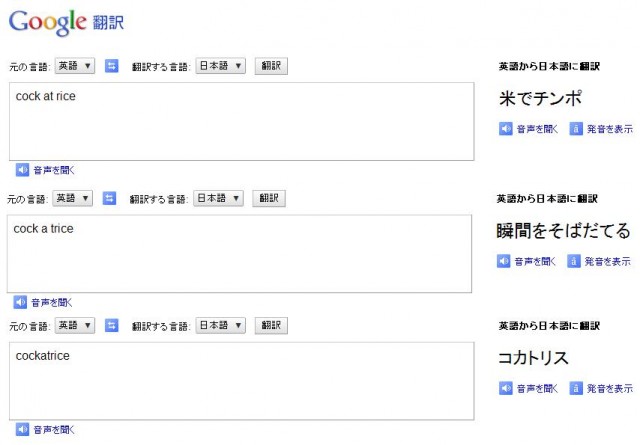Play audio for input 'cockatrice'
This screenshot has width=640, height=445.
point(22,429)
